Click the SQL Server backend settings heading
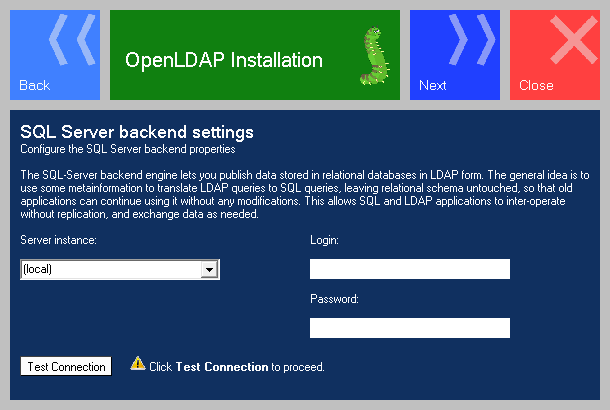This screenshot has width=610, height=410. click(137, 132)
